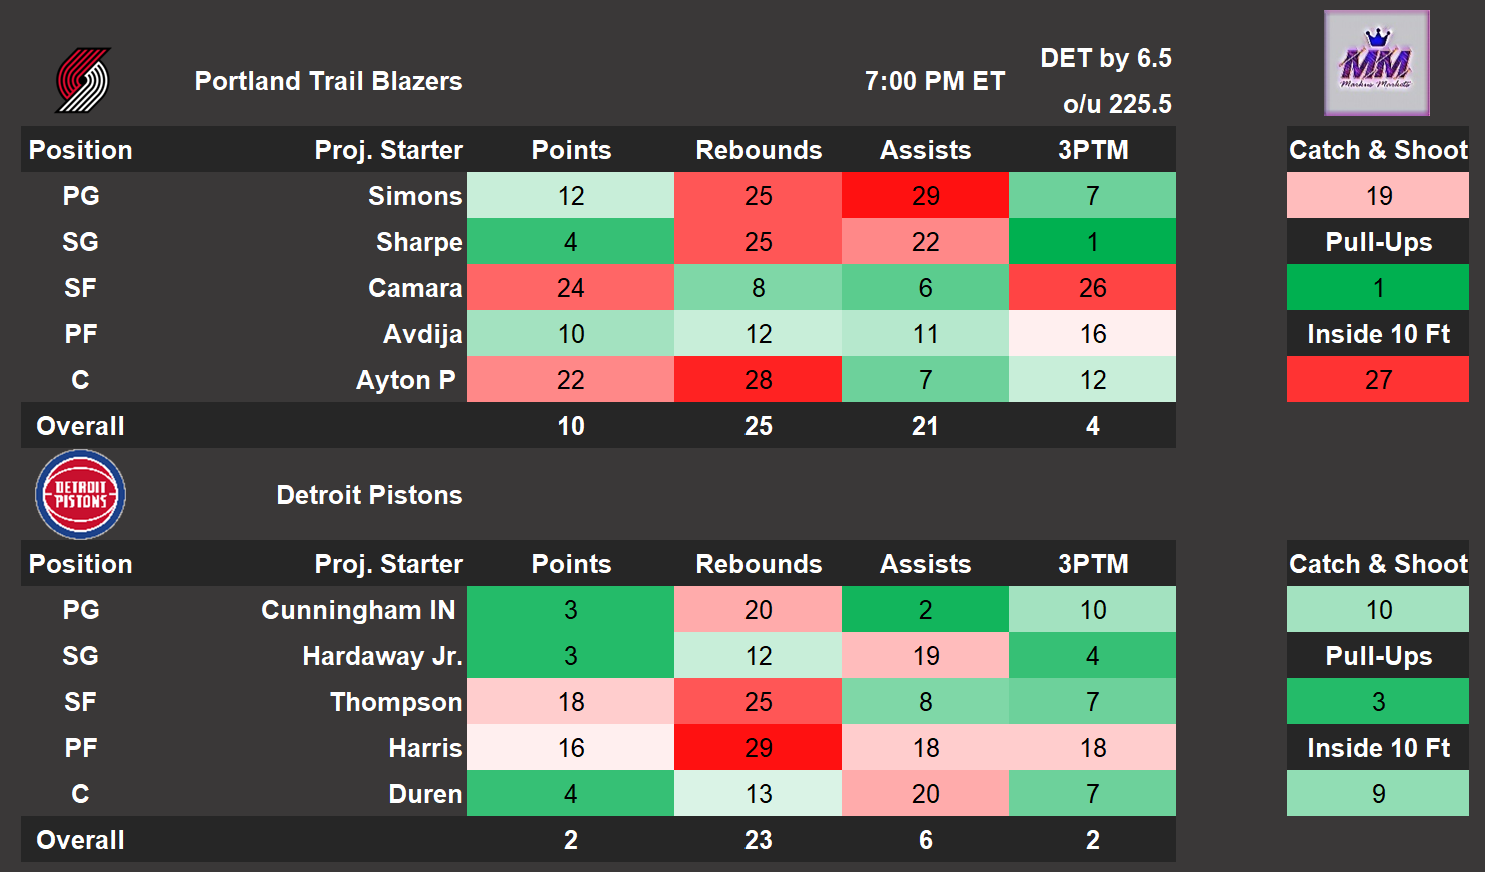The image size is (1485, 872).
Task: Select the Cunningham IN starter name
Action: tap(358, 610)
